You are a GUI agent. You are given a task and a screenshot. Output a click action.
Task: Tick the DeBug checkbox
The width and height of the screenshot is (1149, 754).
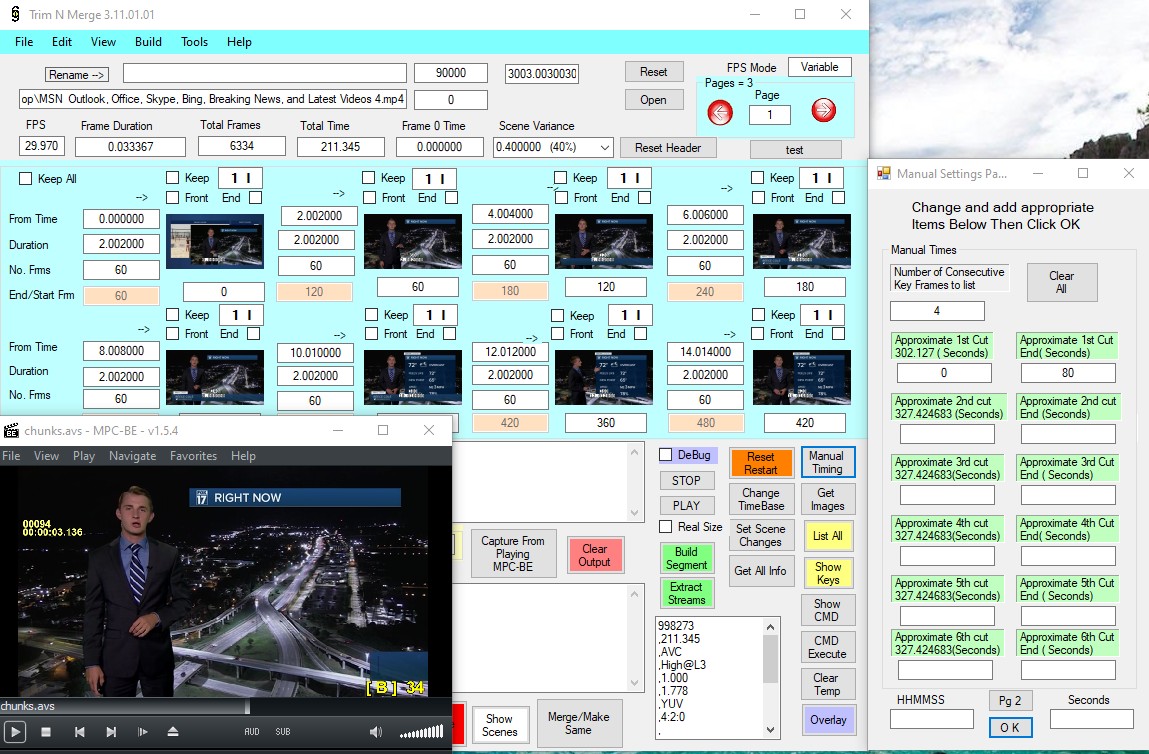[666, 455]
